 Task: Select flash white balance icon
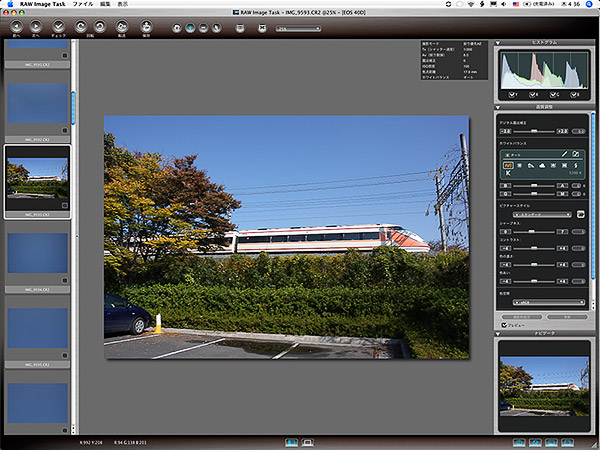pos(576,165)
